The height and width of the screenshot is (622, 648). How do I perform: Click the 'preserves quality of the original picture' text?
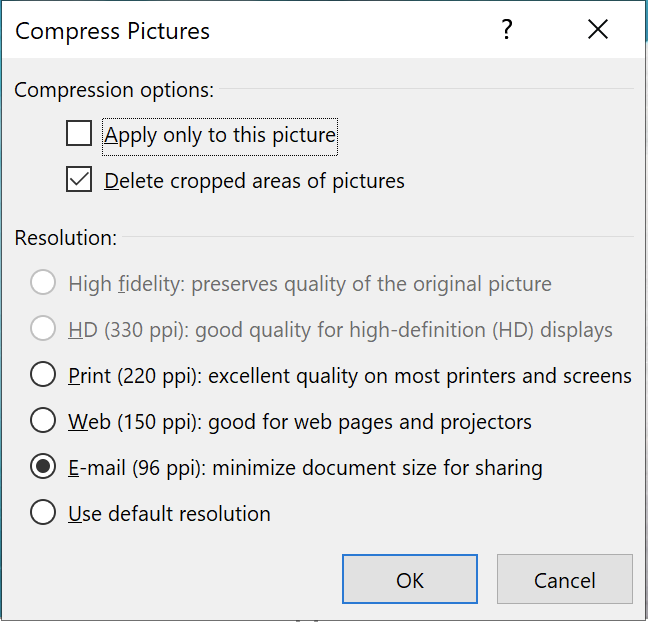pyautogui.click(x=371, y=284)
